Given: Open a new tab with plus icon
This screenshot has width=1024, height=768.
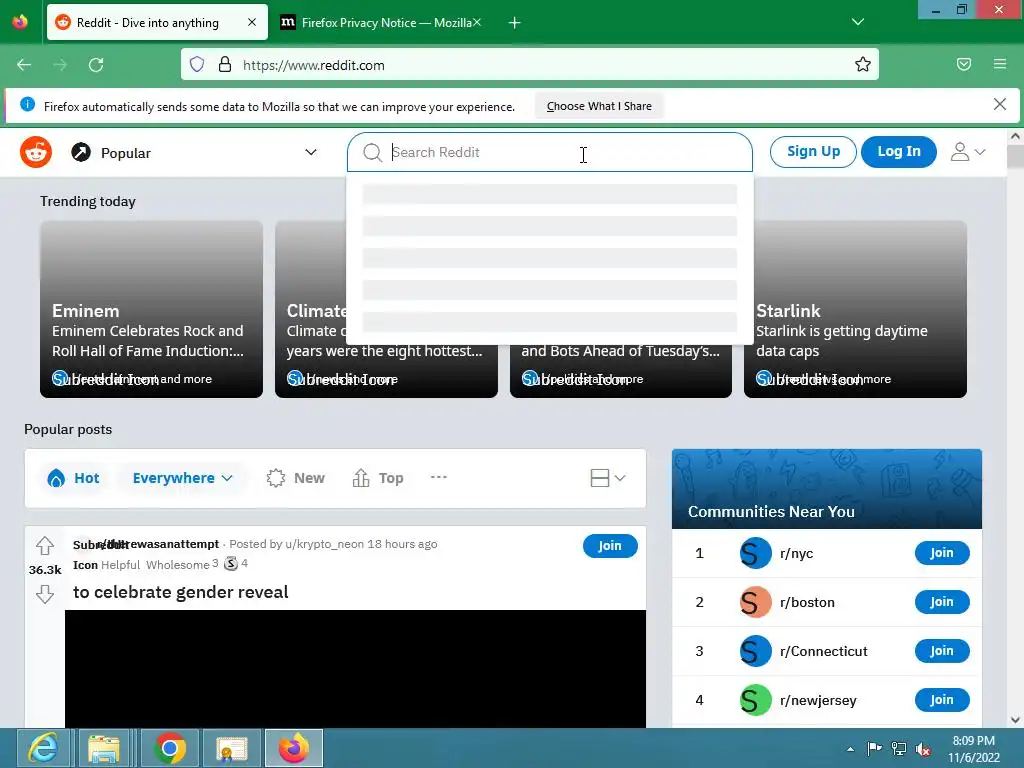Looking at the screenshot, I should pos(515,23).
